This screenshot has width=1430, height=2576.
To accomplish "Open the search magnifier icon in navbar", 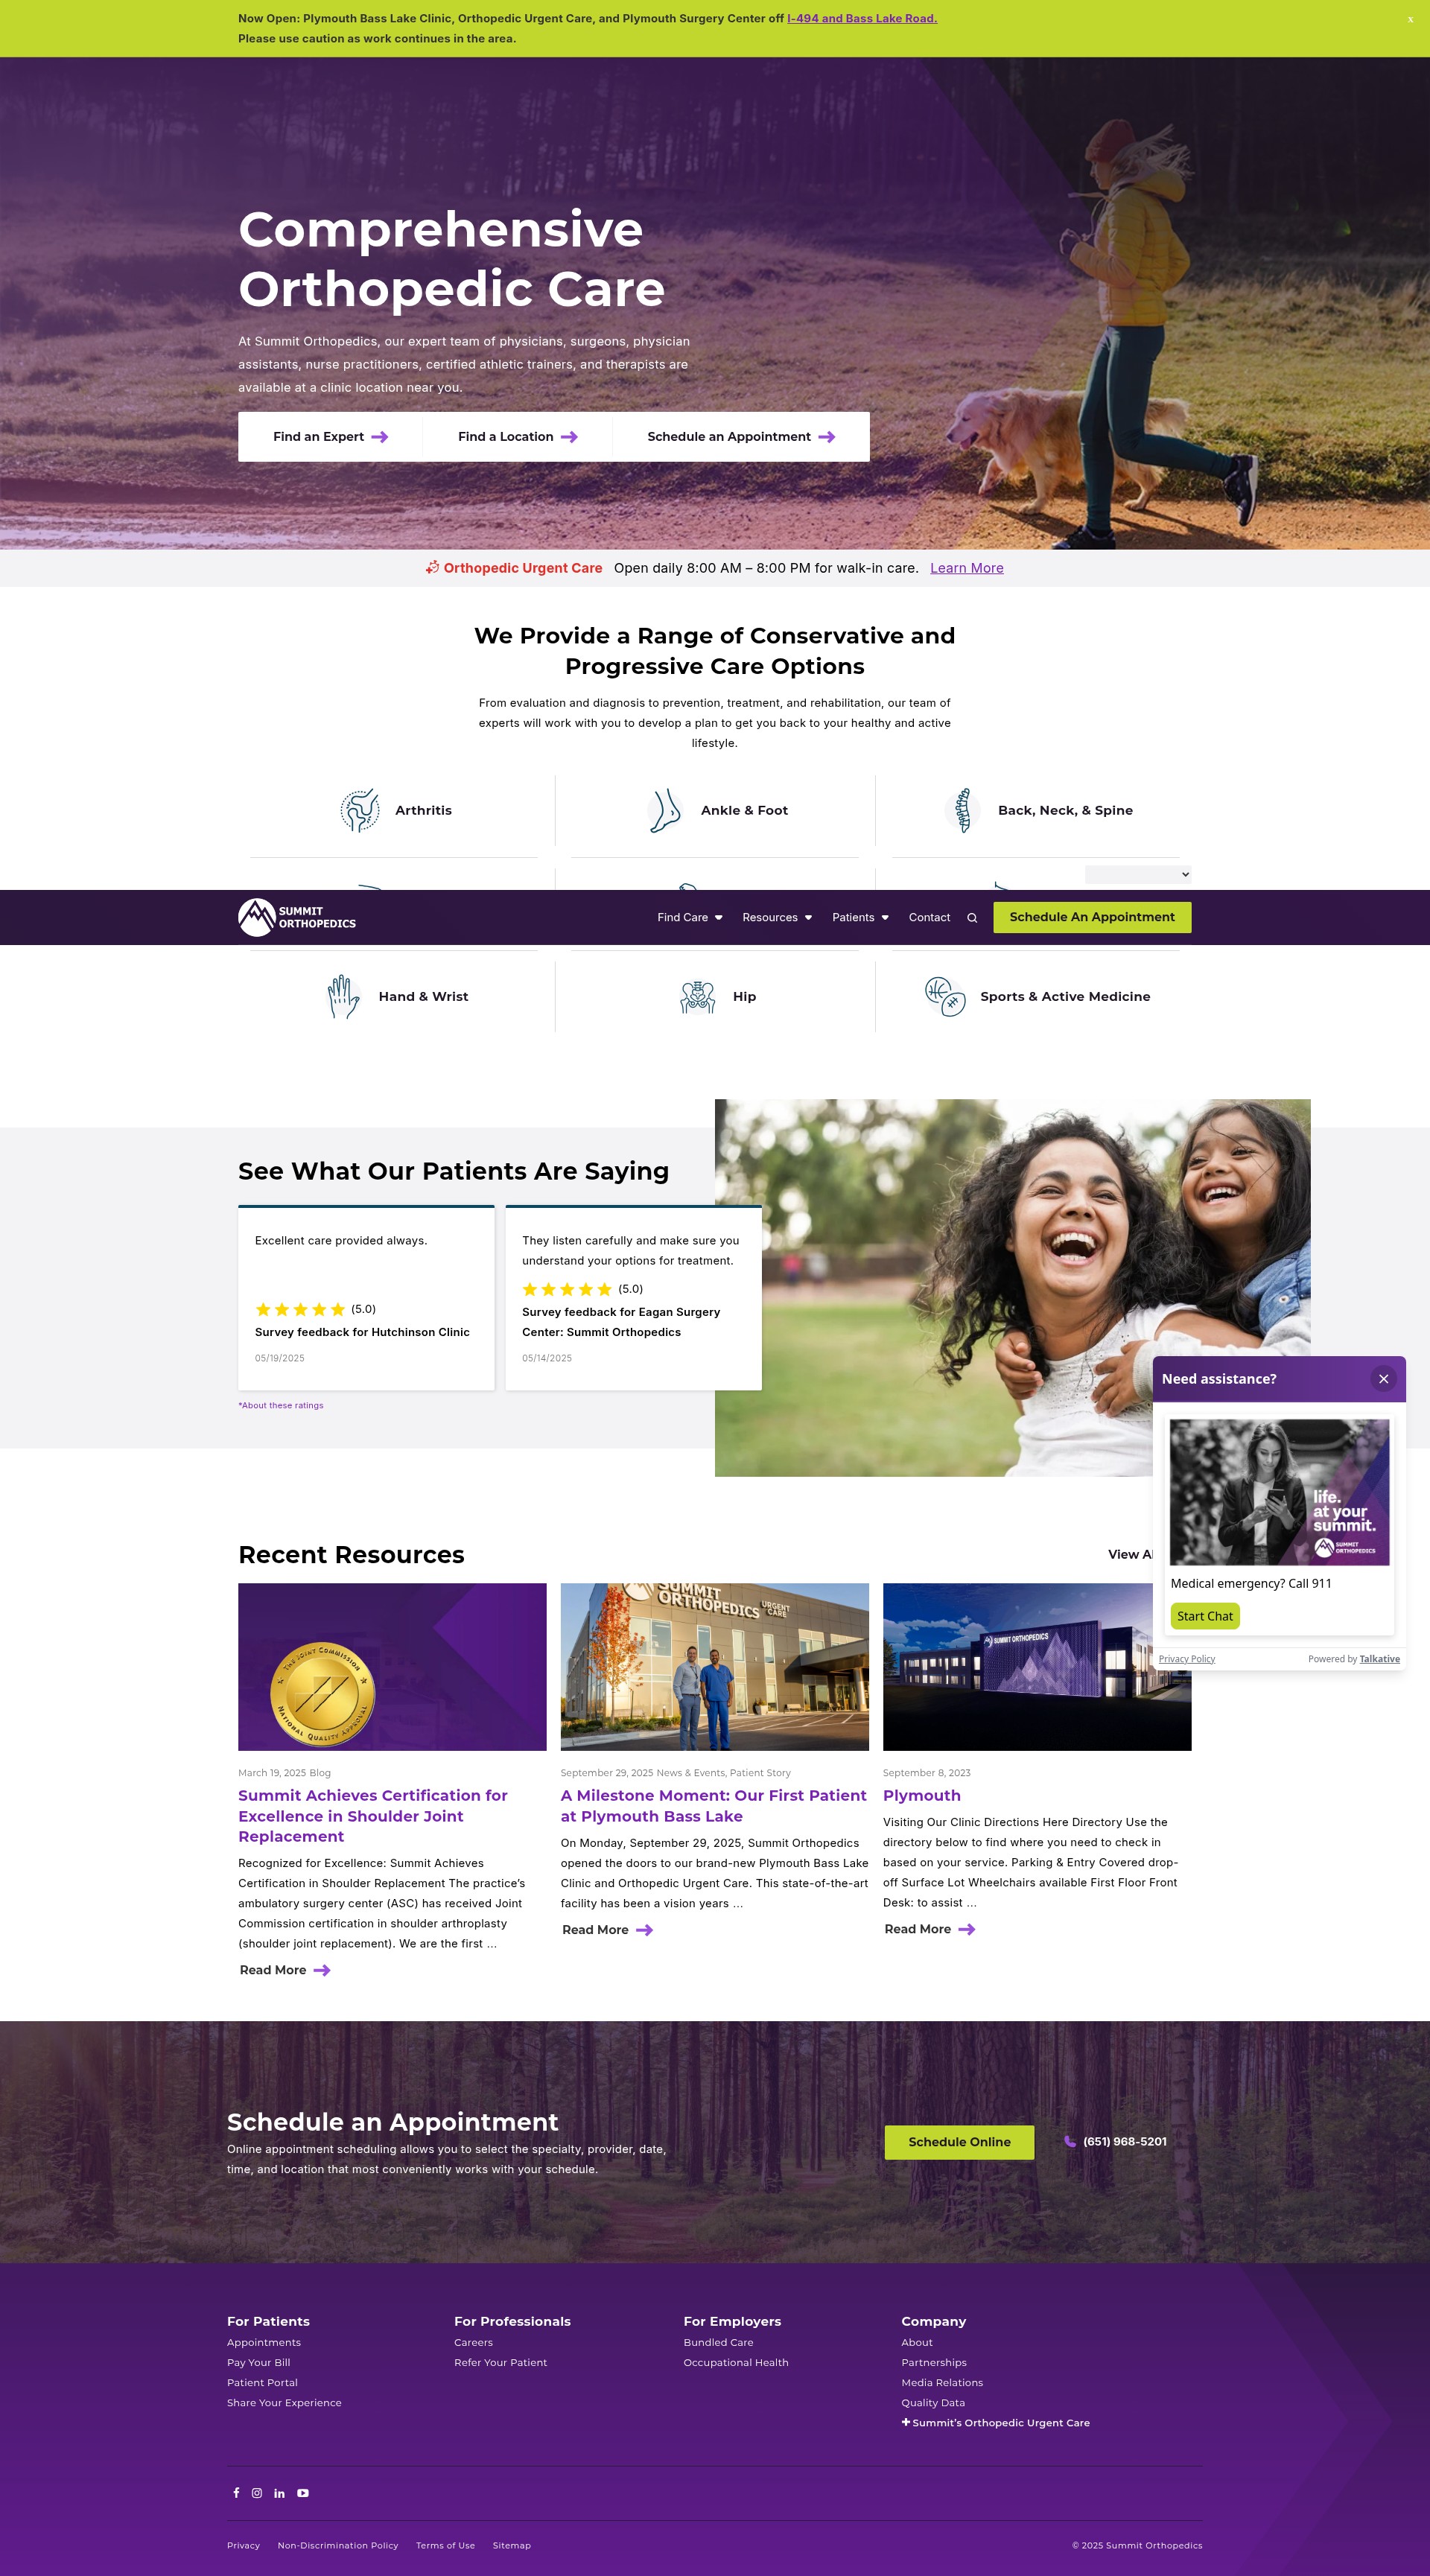I will tap(972, 918).
